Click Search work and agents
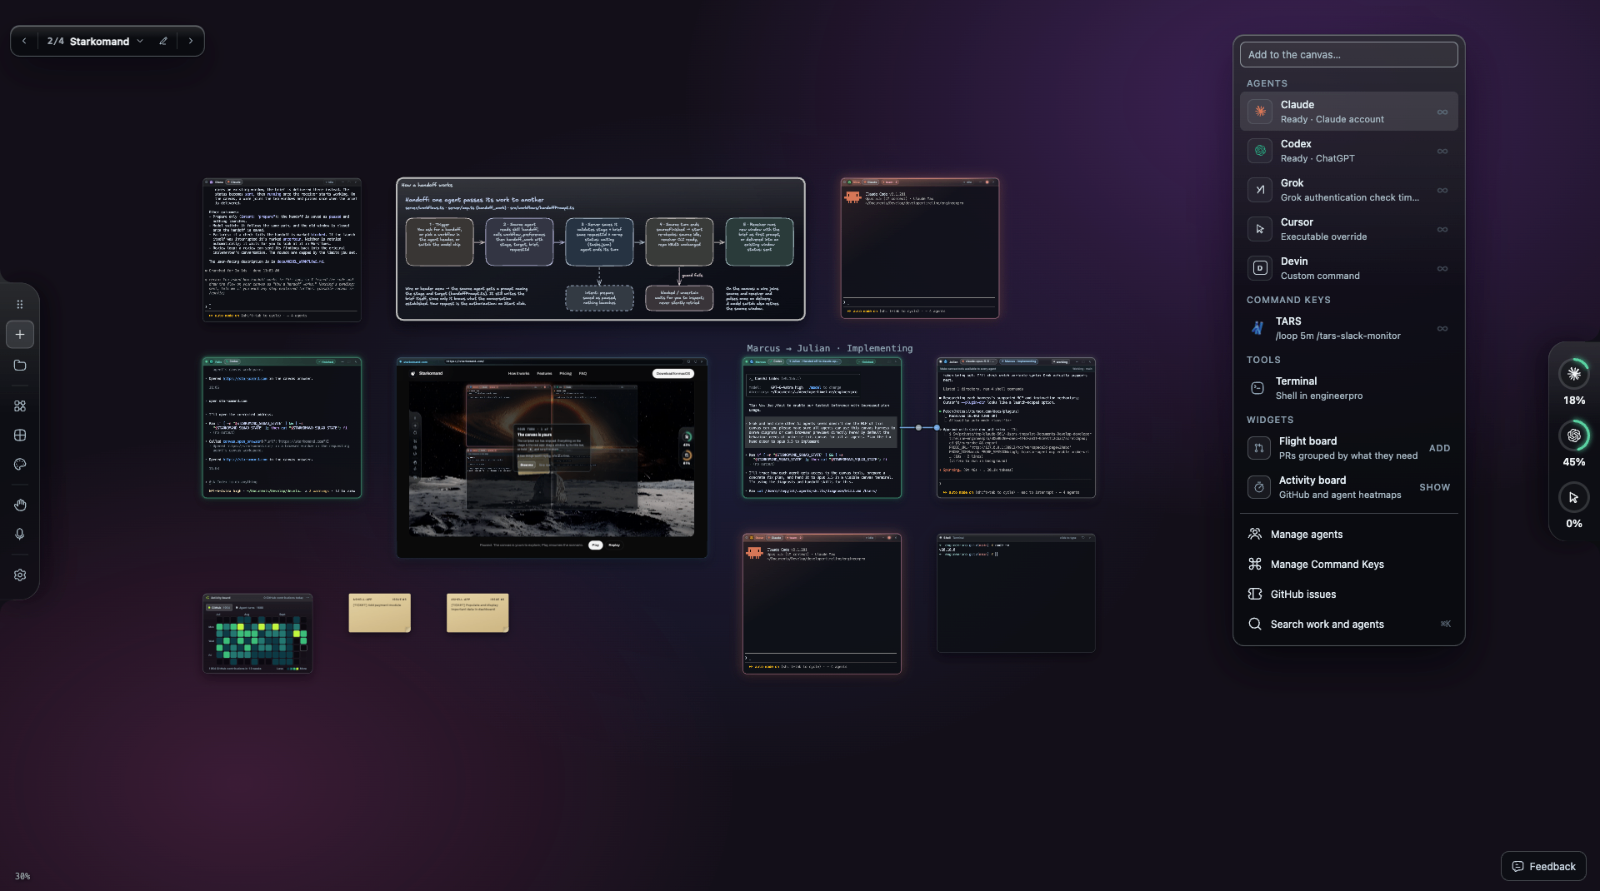 coord(1349,624)
